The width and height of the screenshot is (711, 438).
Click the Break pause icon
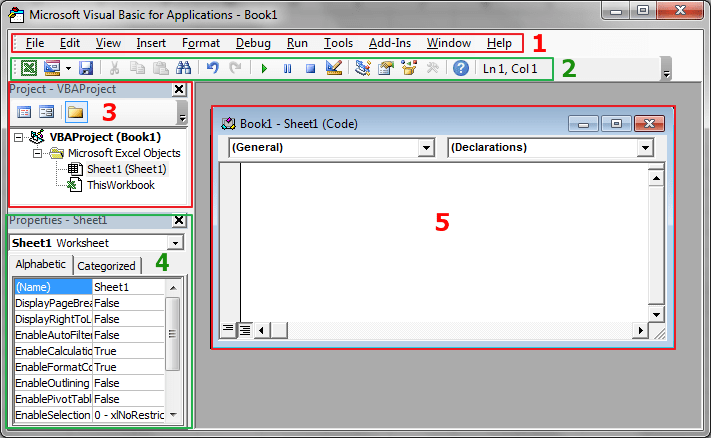[287, 69]
